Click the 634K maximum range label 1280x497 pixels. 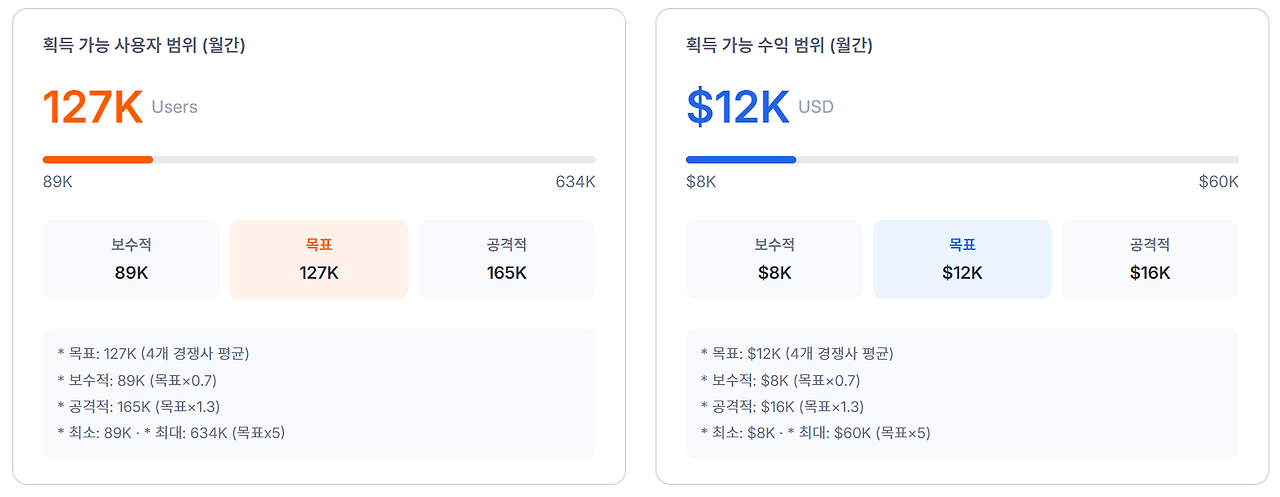click(576, 182)
